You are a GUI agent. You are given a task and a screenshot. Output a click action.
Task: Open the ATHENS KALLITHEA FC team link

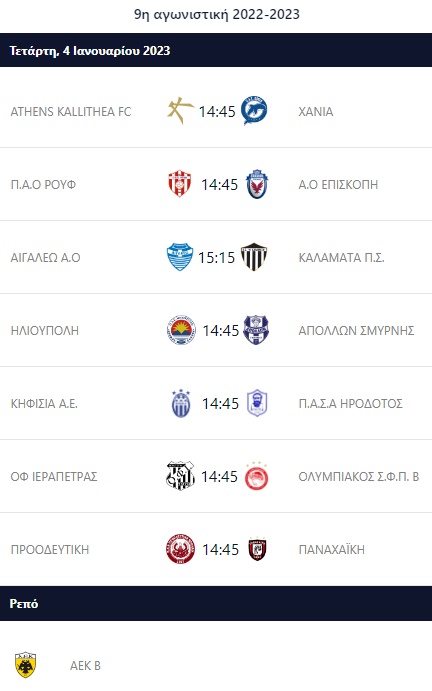pyautogui.click(x=71, y=111)
